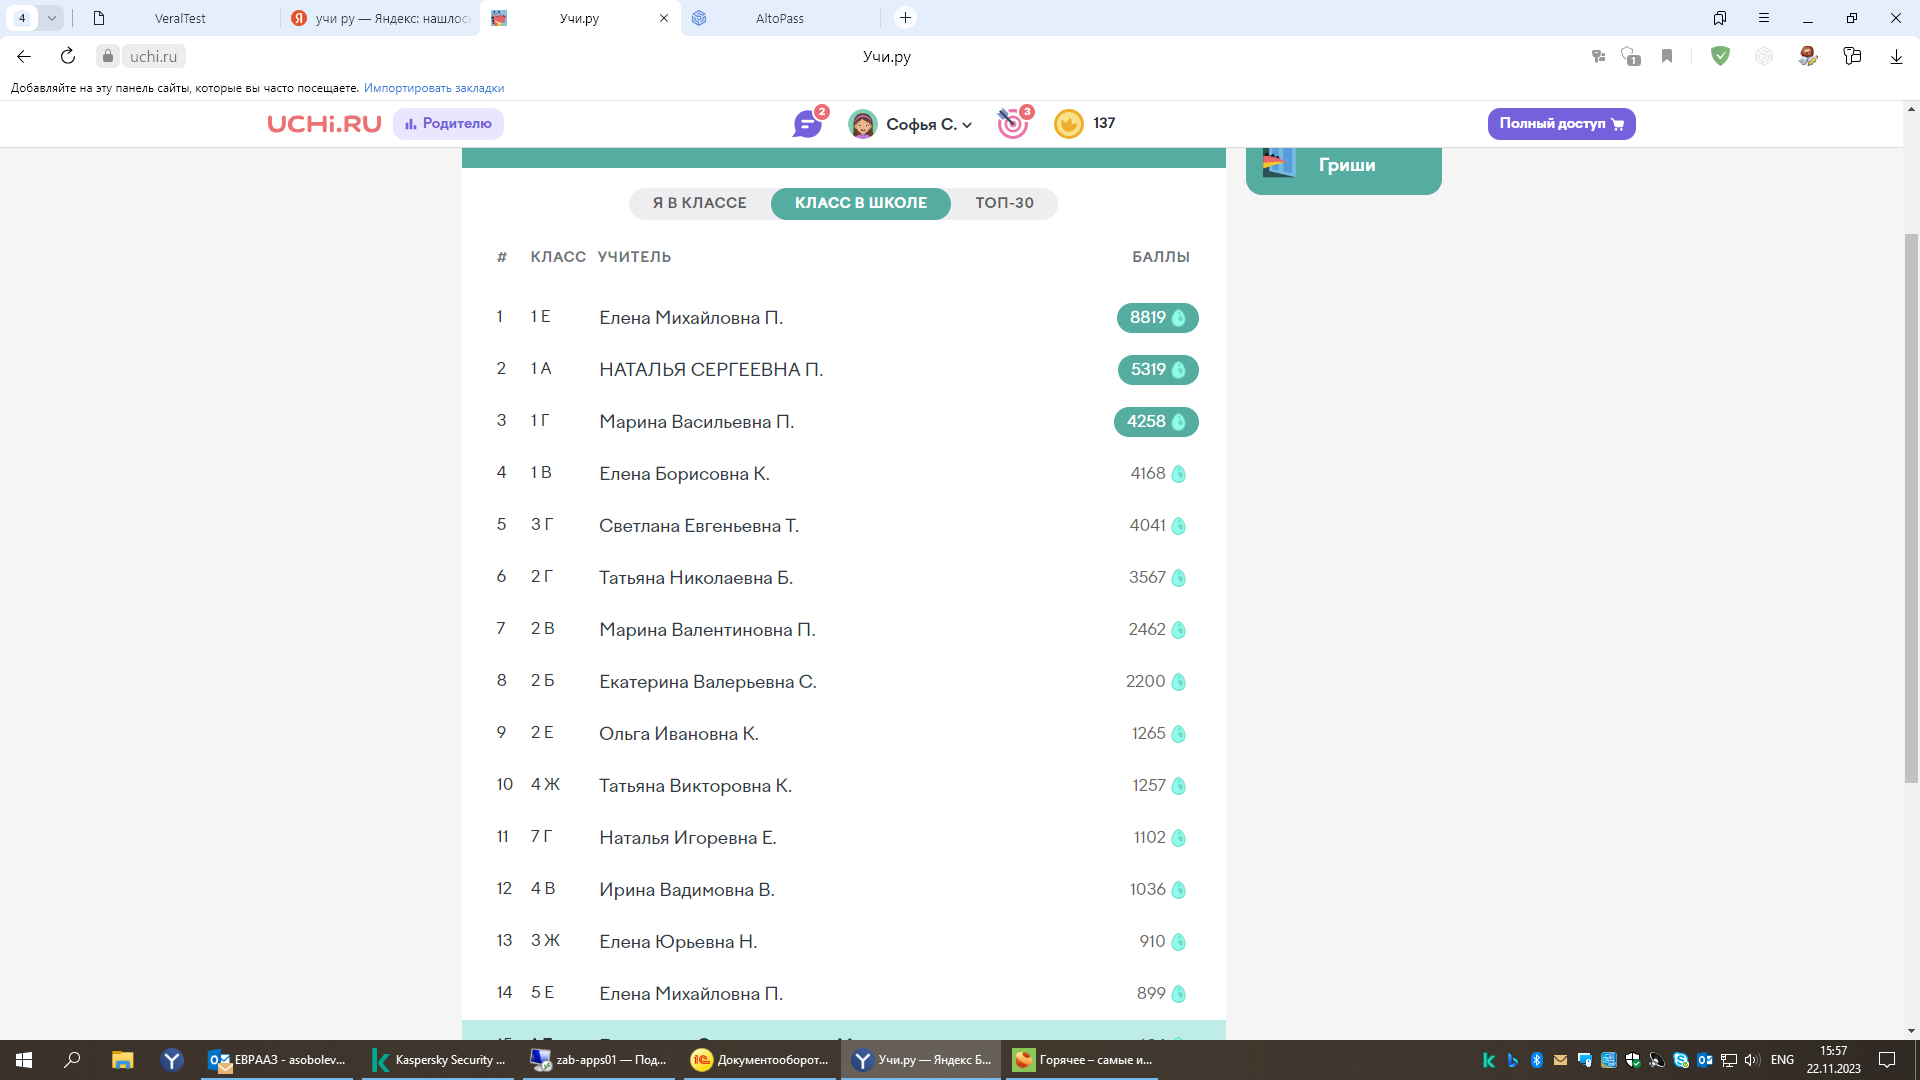Screen dimensions: 1920x1080
Task: Click the gold coin icon next to 137
Action: pos(1068,124)
